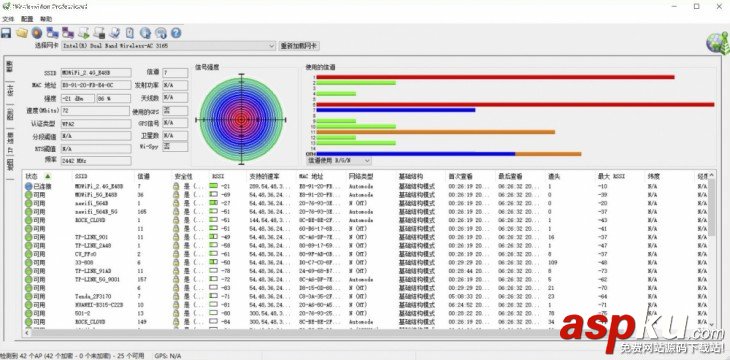This screenshot has height=360, width=730.
Task: Click the green status icon of MDWiFi_5G_E48B row
Action: point(28,195)
